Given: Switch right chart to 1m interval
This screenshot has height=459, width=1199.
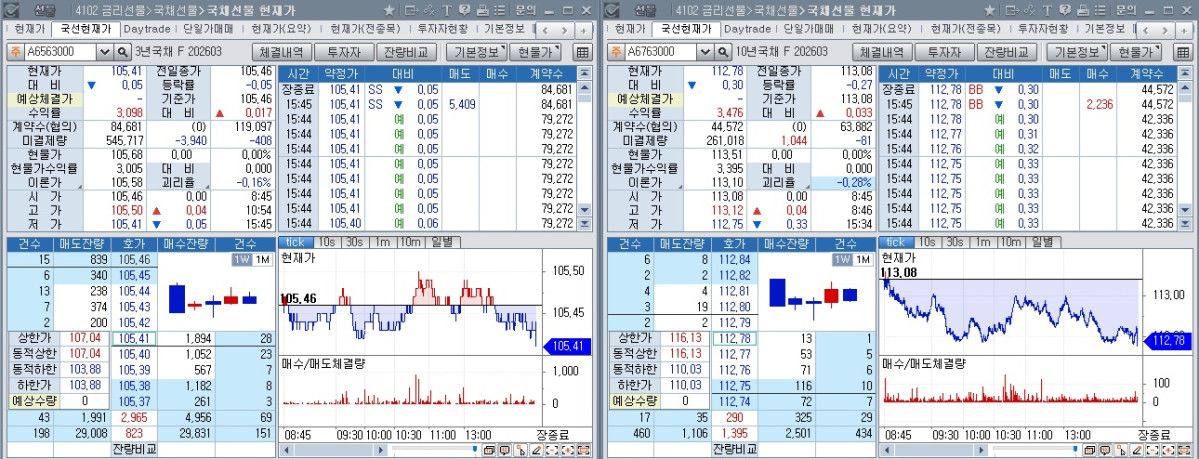Looking at the screenshot, I should click(981, 242).
